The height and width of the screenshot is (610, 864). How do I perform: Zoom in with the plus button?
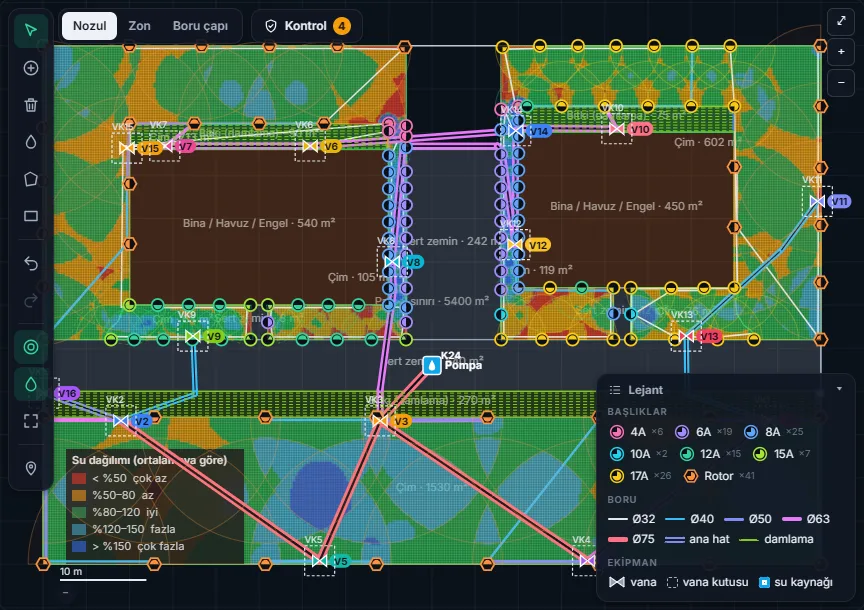coord(841,52)
